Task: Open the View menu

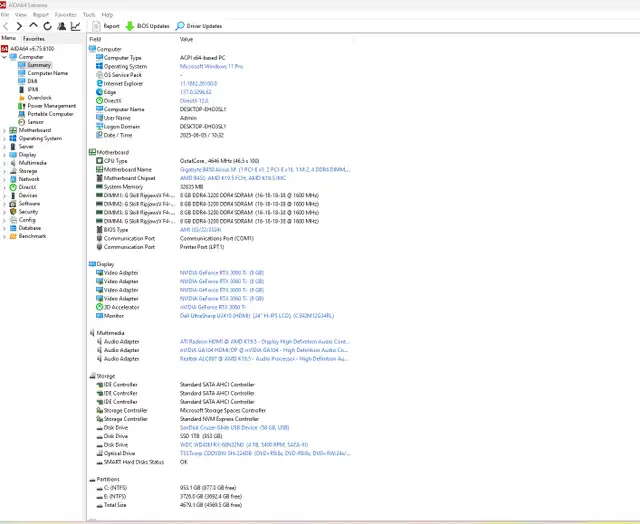Action: (21, 15)
